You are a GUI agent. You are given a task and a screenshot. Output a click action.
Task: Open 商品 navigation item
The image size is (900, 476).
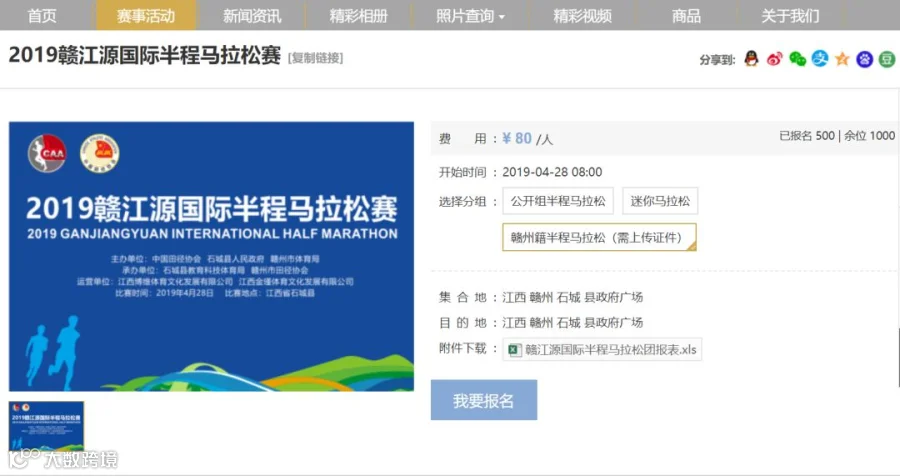click(x=686, y=16)
